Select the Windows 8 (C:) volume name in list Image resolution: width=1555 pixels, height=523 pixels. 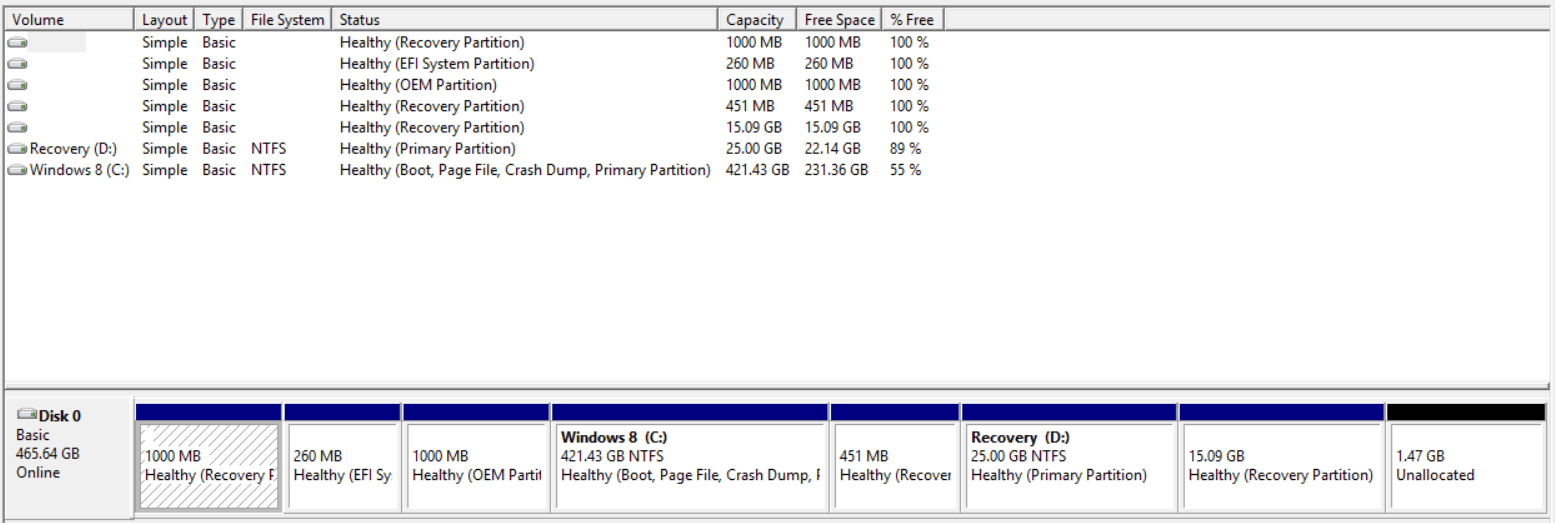(x=80, y=170)
